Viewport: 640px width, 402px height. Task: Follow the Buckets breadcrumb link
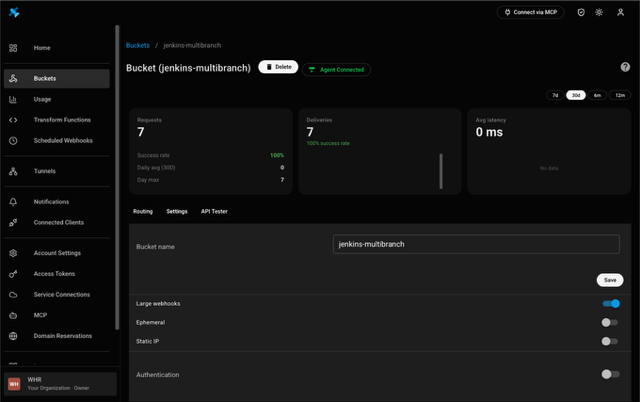coord(138,45)
